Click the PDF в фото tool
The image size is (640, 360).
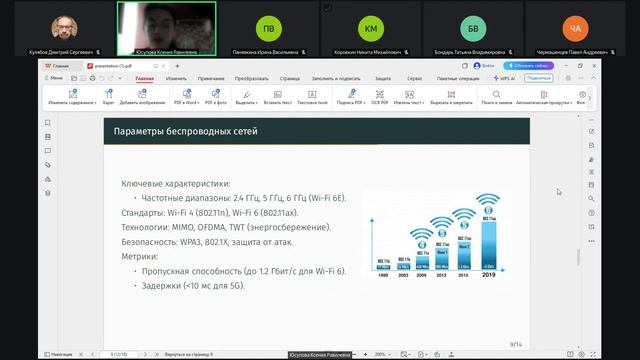pyautogui.click(x=216, y=97)
